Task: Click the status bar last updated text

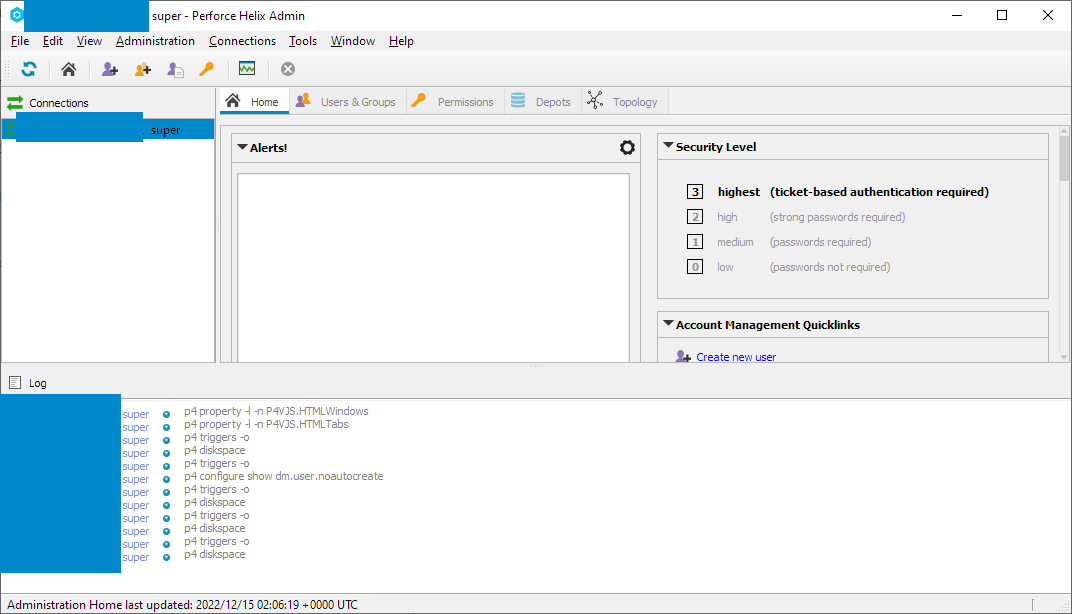Action: point(183,604)
